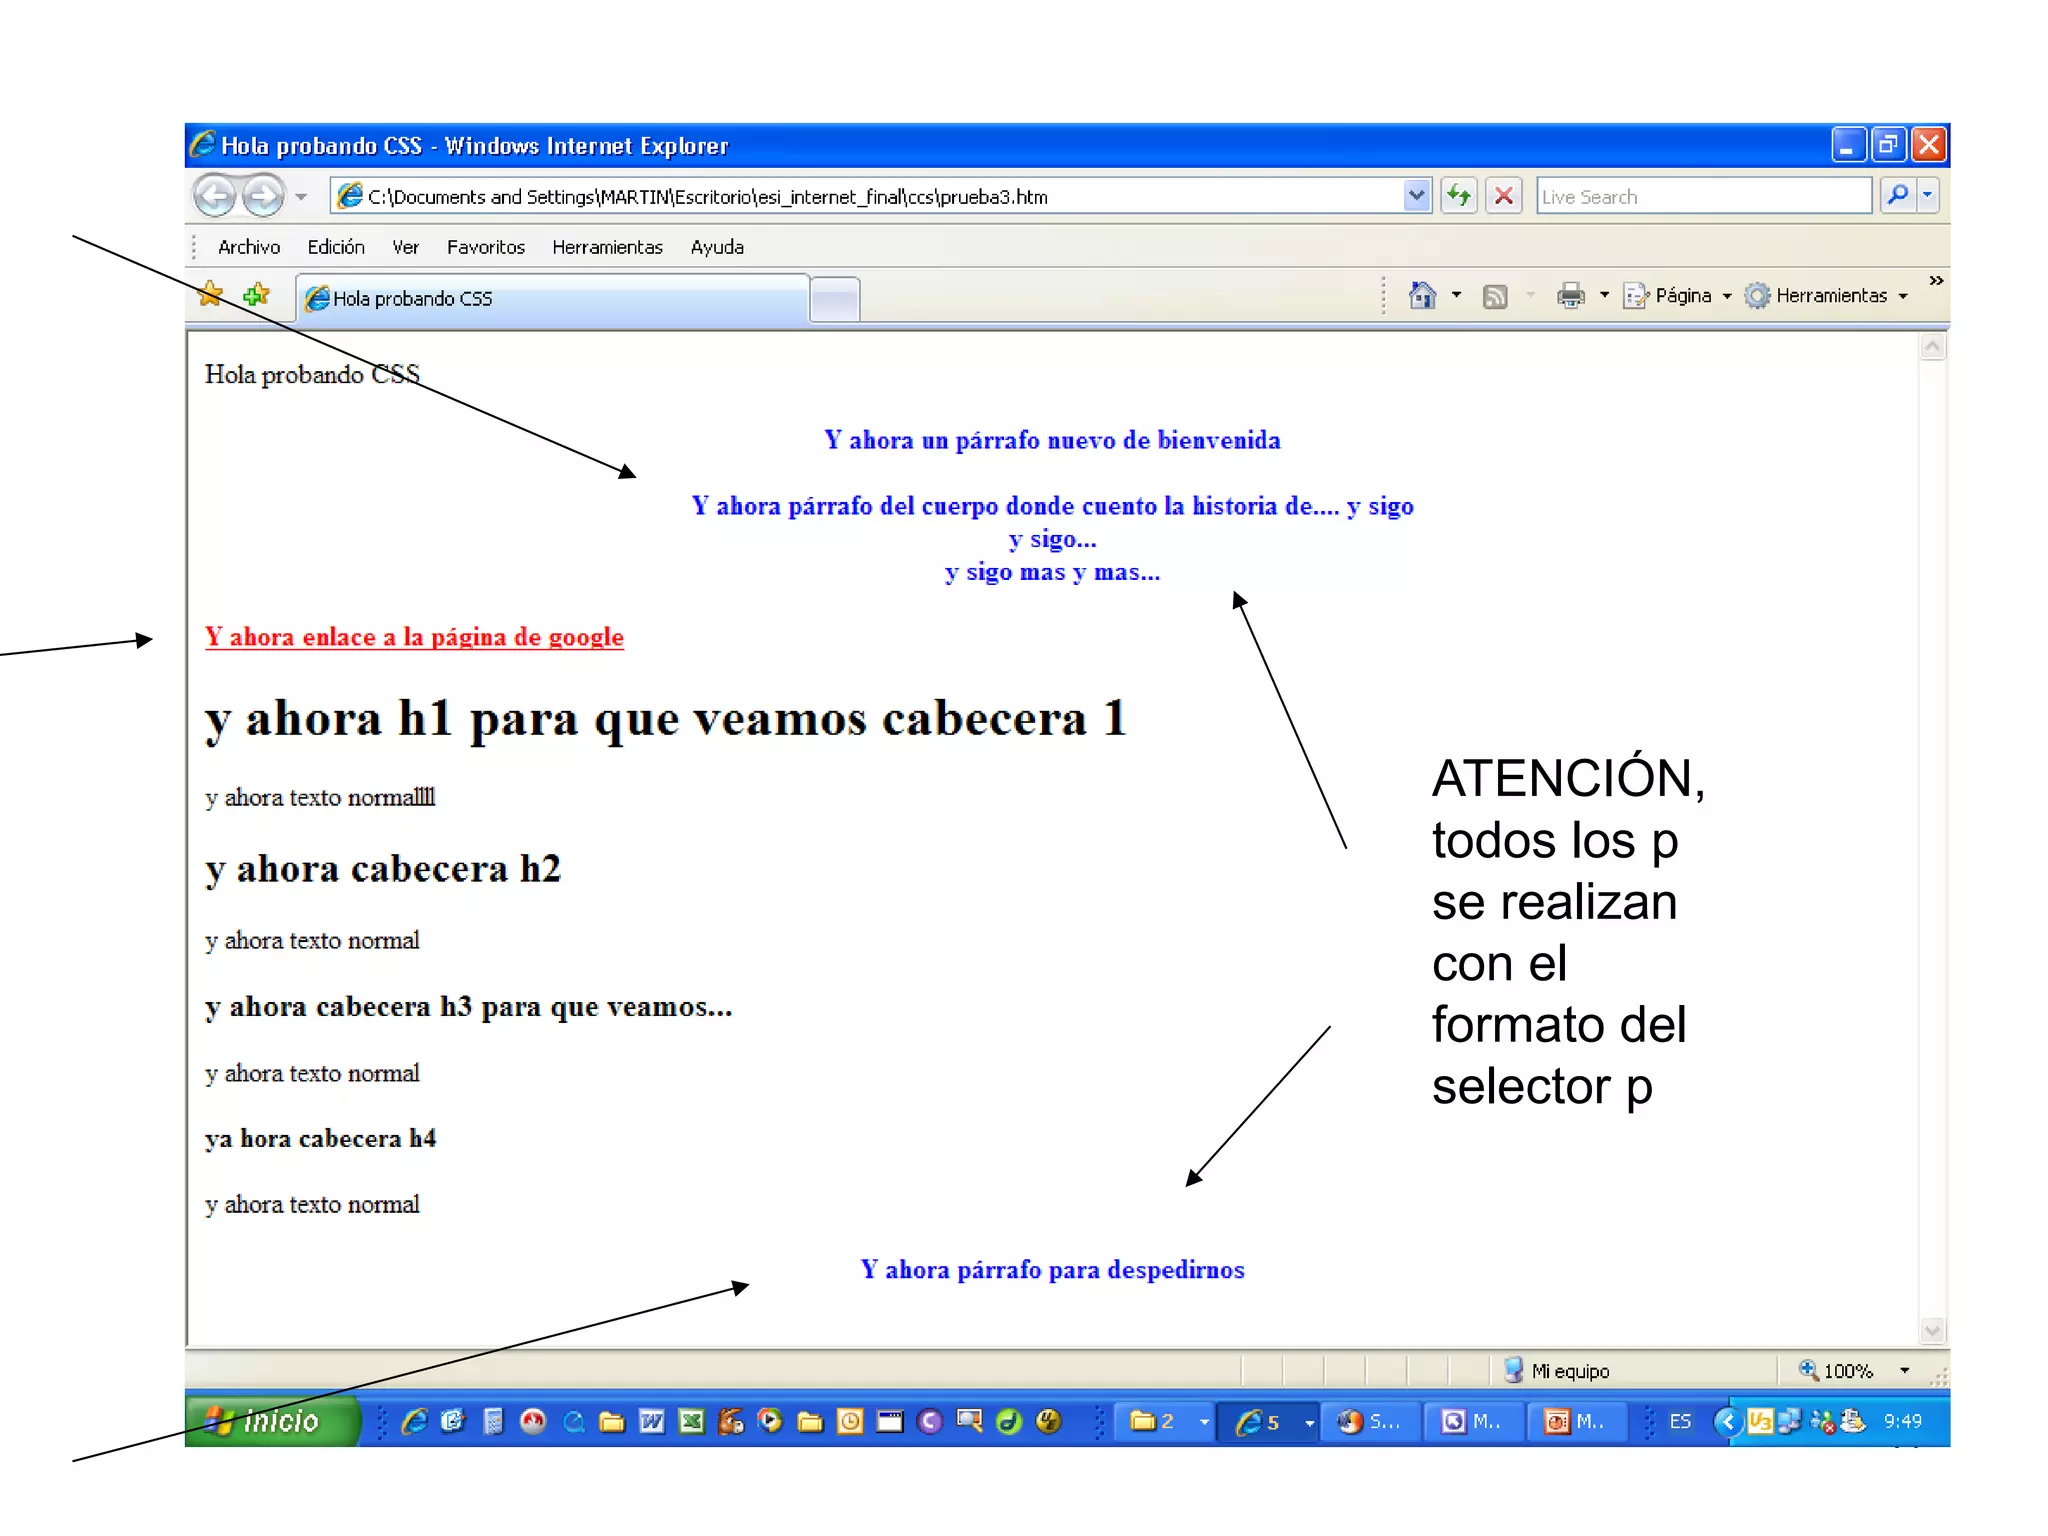
Task: Click paragraph 'Y ahora párrafo para despedirnos'
Action: pos(1052,1270)
